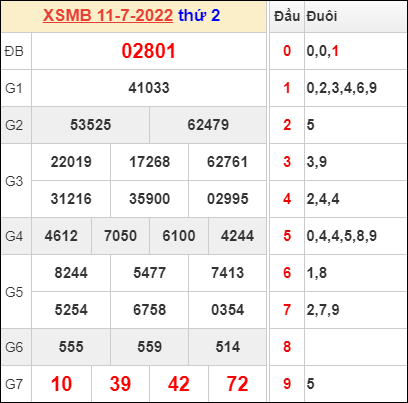Select G6 number 555

click(x=71, y=347)
